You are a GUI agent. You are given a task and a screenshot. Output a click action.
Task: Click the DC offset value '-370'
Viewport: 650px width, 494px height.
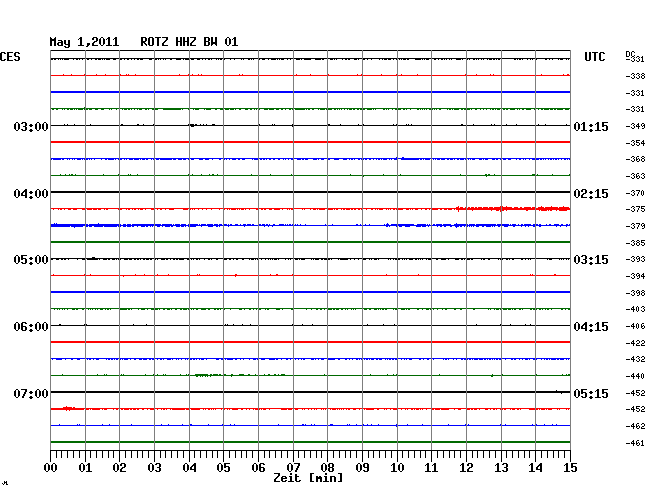point(635,193)
